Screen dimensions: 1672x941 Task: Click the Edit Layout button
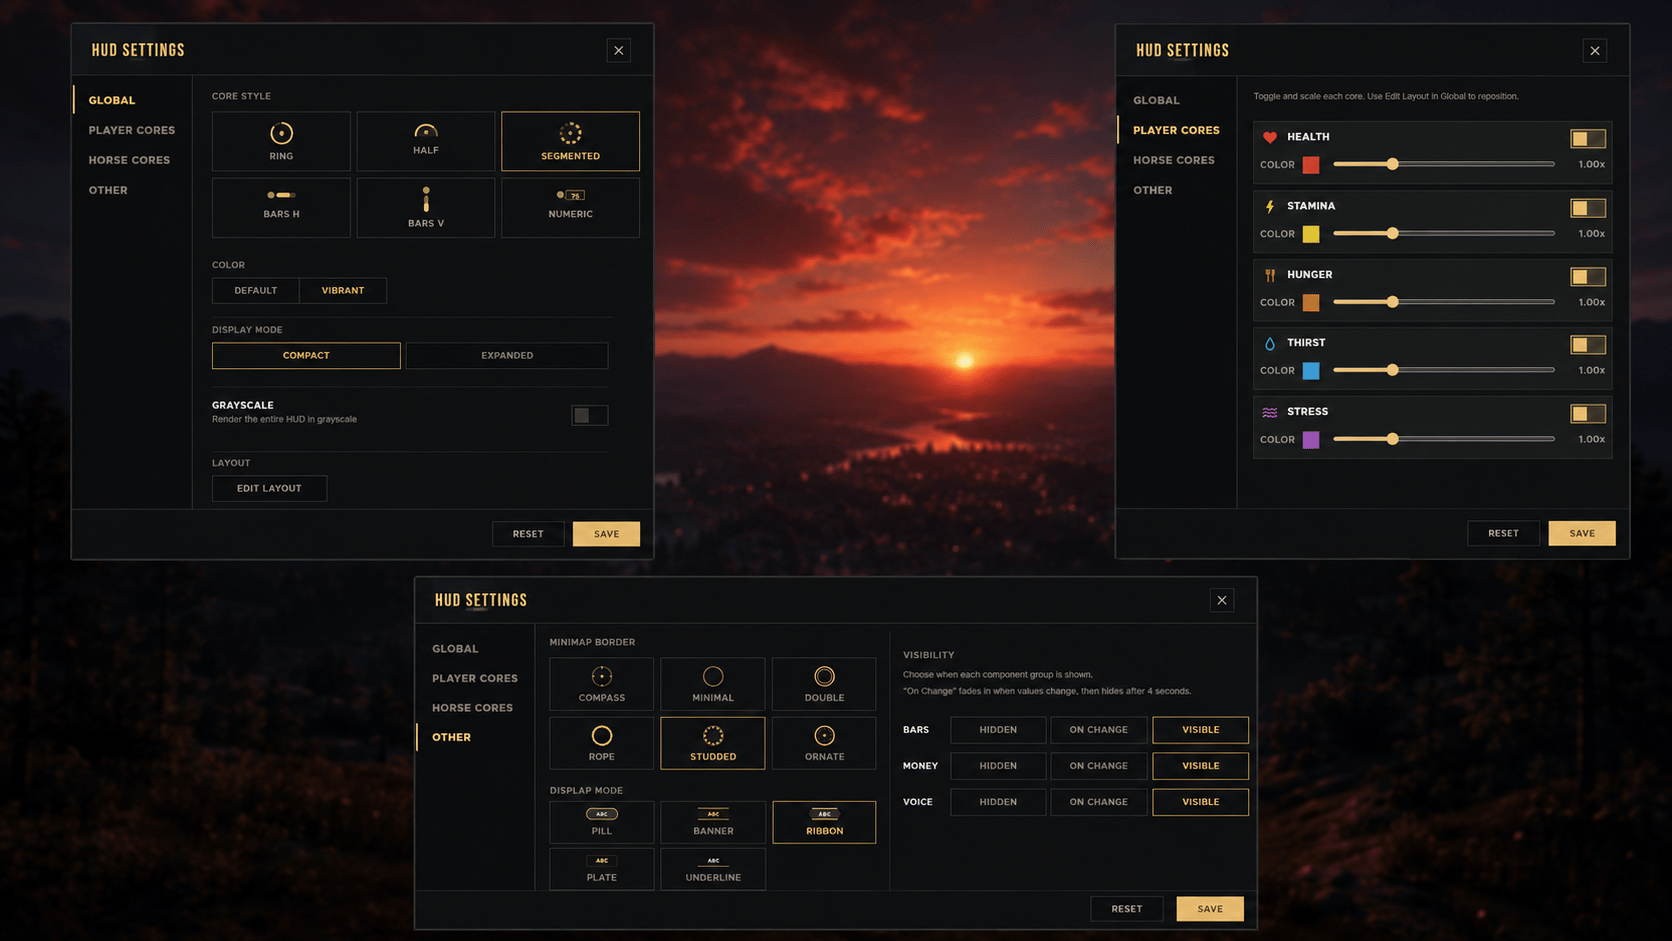click(x=269, y=488)
